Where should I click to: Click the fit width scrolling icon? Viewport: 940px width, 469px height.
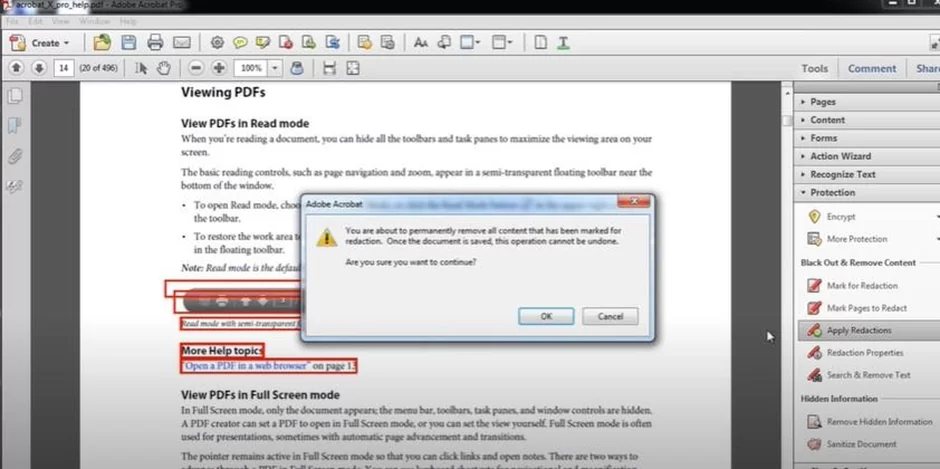329,68
